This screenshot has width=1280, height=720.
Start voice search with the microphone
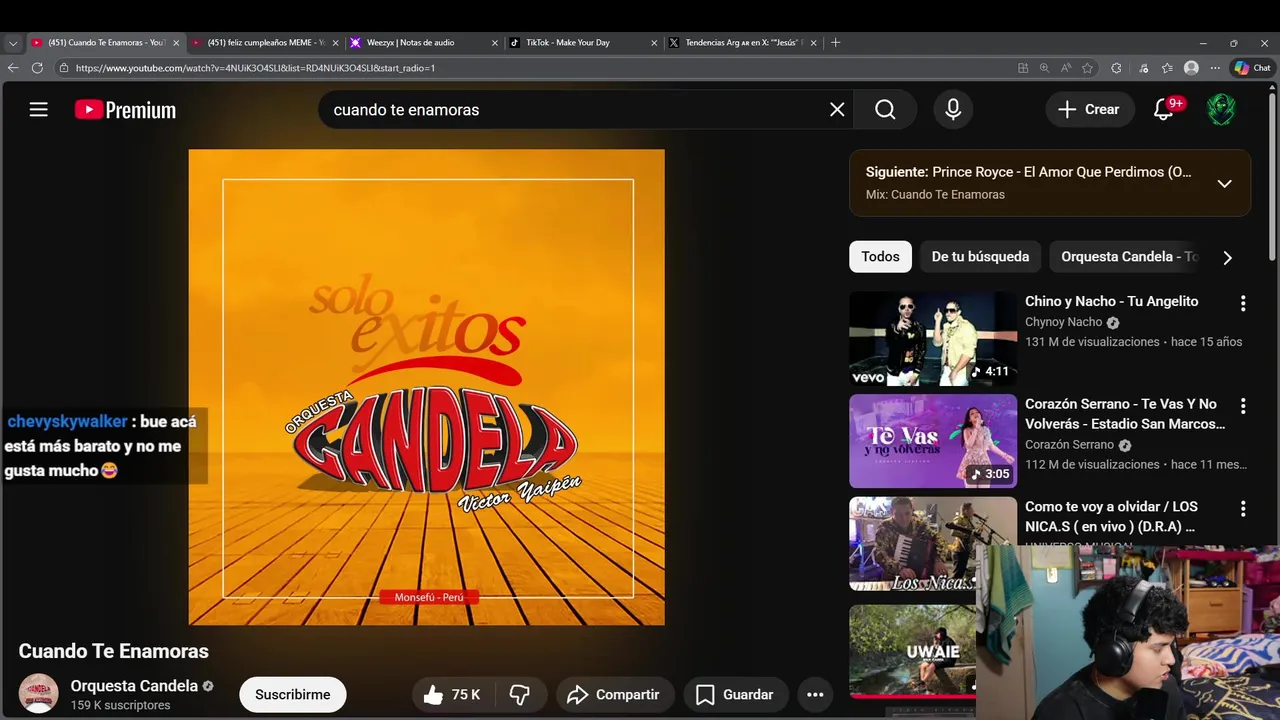point(953,110)
